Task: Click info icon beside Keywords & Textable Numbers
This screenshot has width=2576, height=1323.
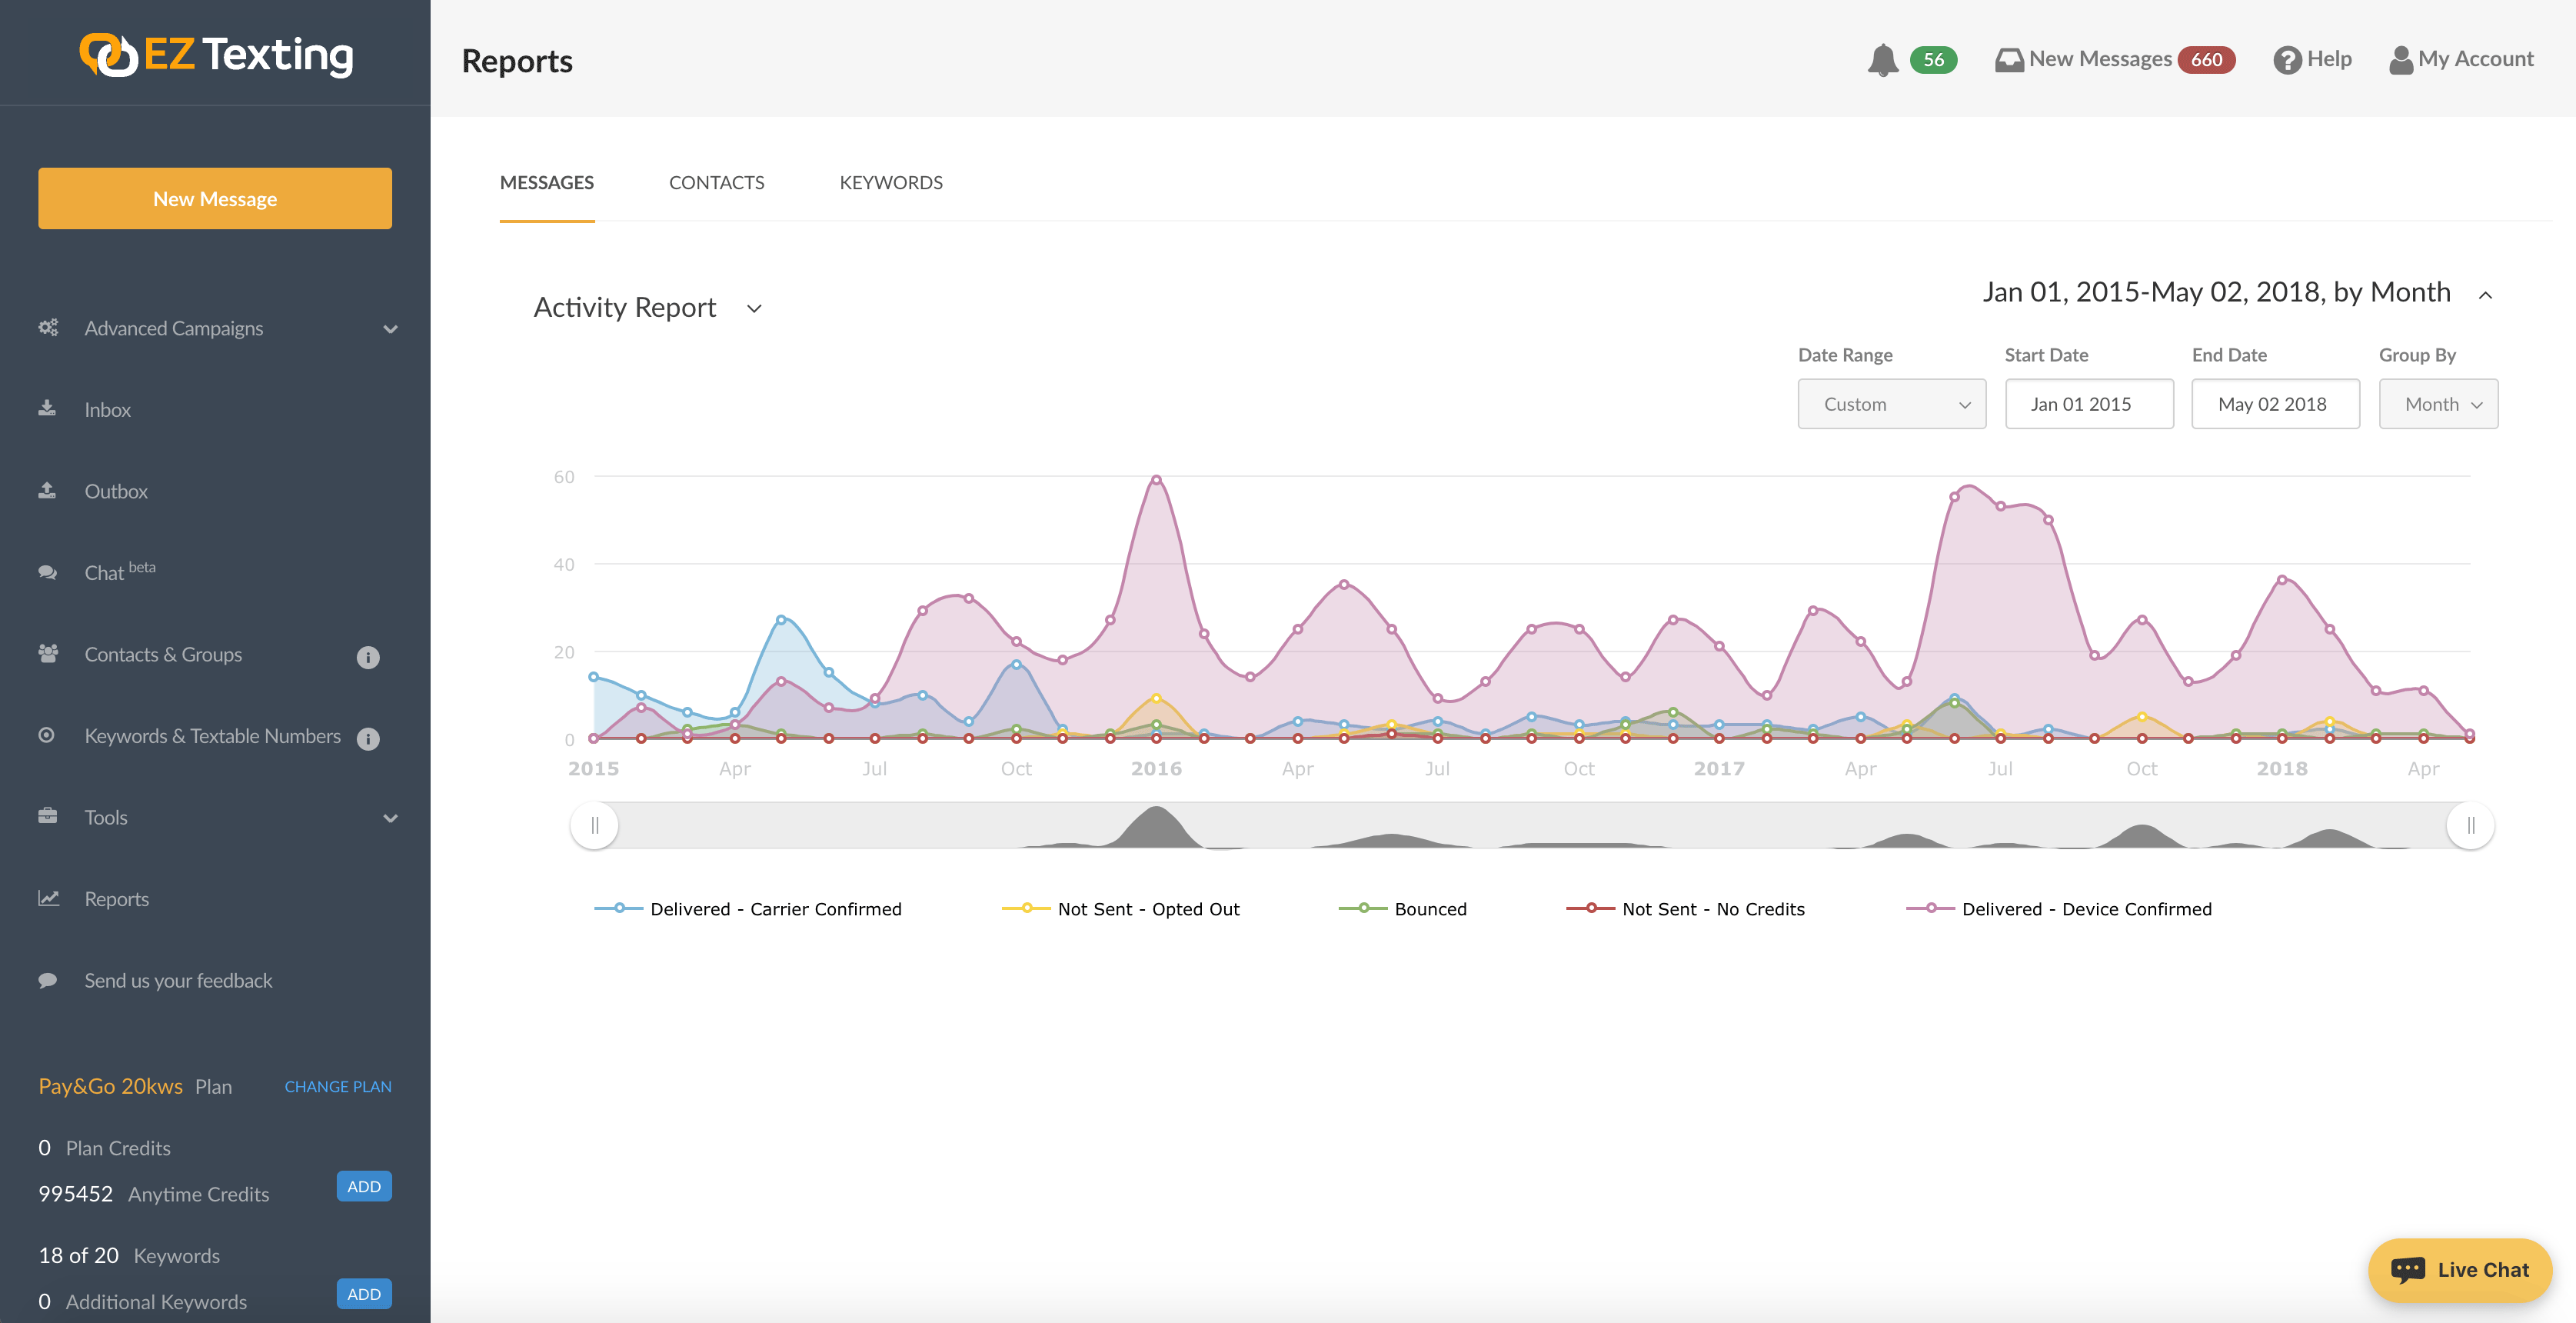Action: [x=368, y=739]
